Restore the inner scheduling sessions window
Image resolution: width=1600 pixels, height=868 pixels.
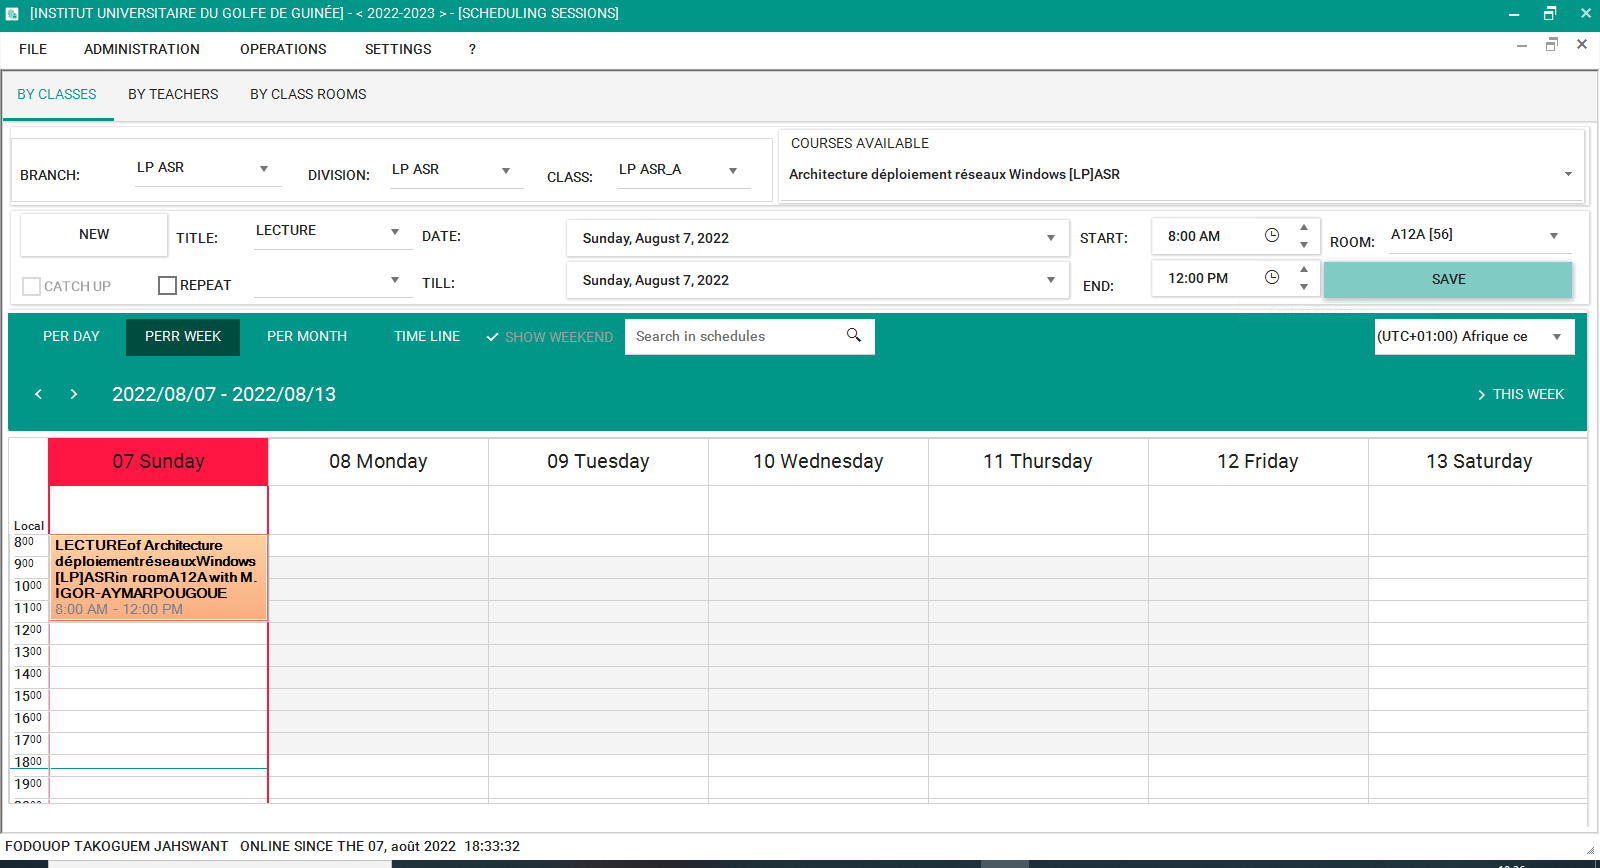pyautogui.click(x=1552, y=44)
